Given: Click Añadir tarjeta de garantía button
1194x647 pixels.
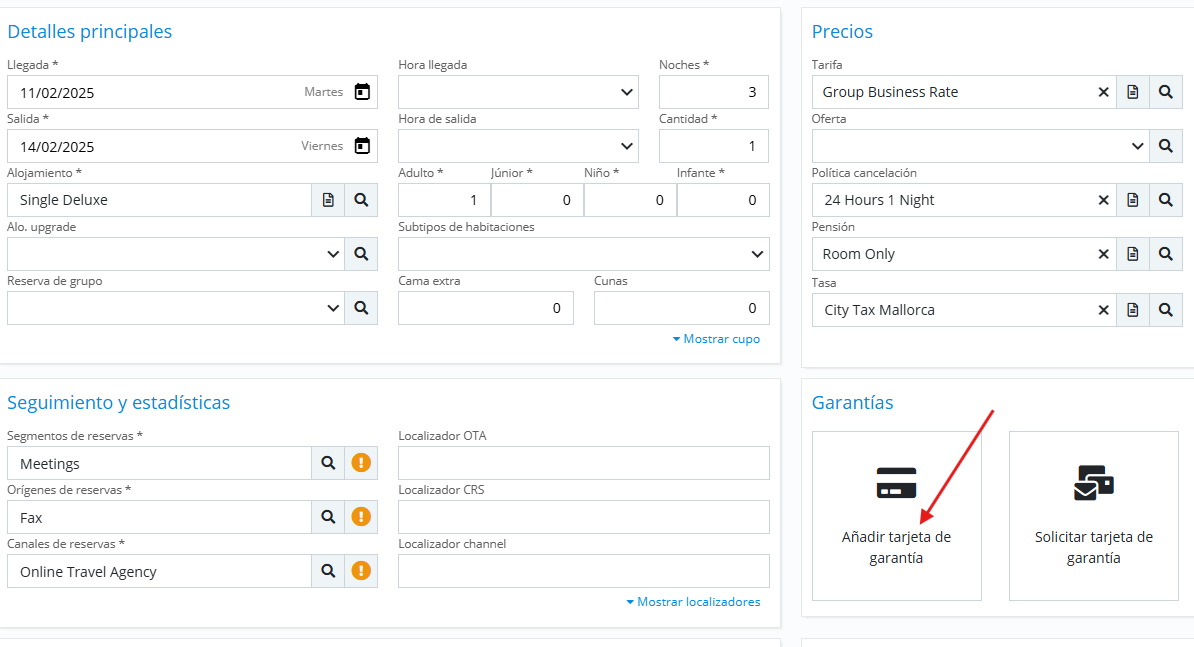Looking at the screenshot, I should coord(896,516).
